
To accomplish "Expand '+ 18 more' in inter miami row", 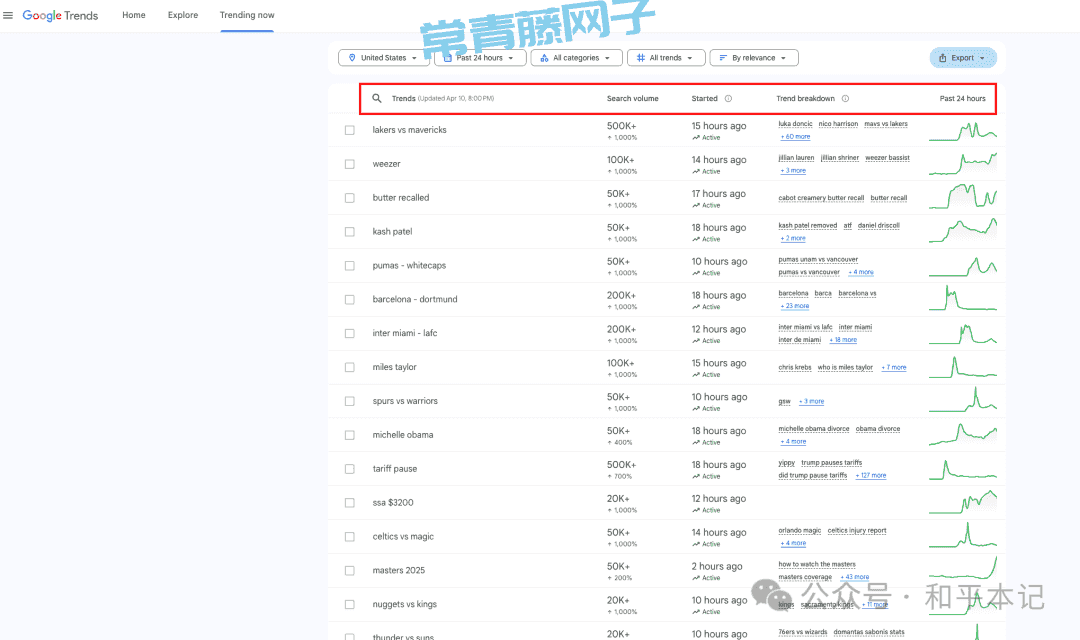I will click(x=843, y=340).
